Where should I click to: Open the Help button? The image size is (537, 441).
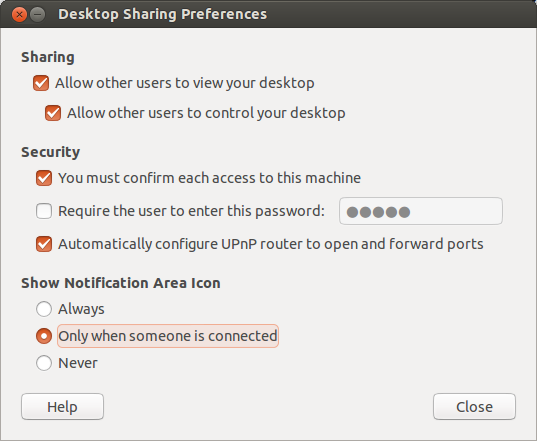62,407
